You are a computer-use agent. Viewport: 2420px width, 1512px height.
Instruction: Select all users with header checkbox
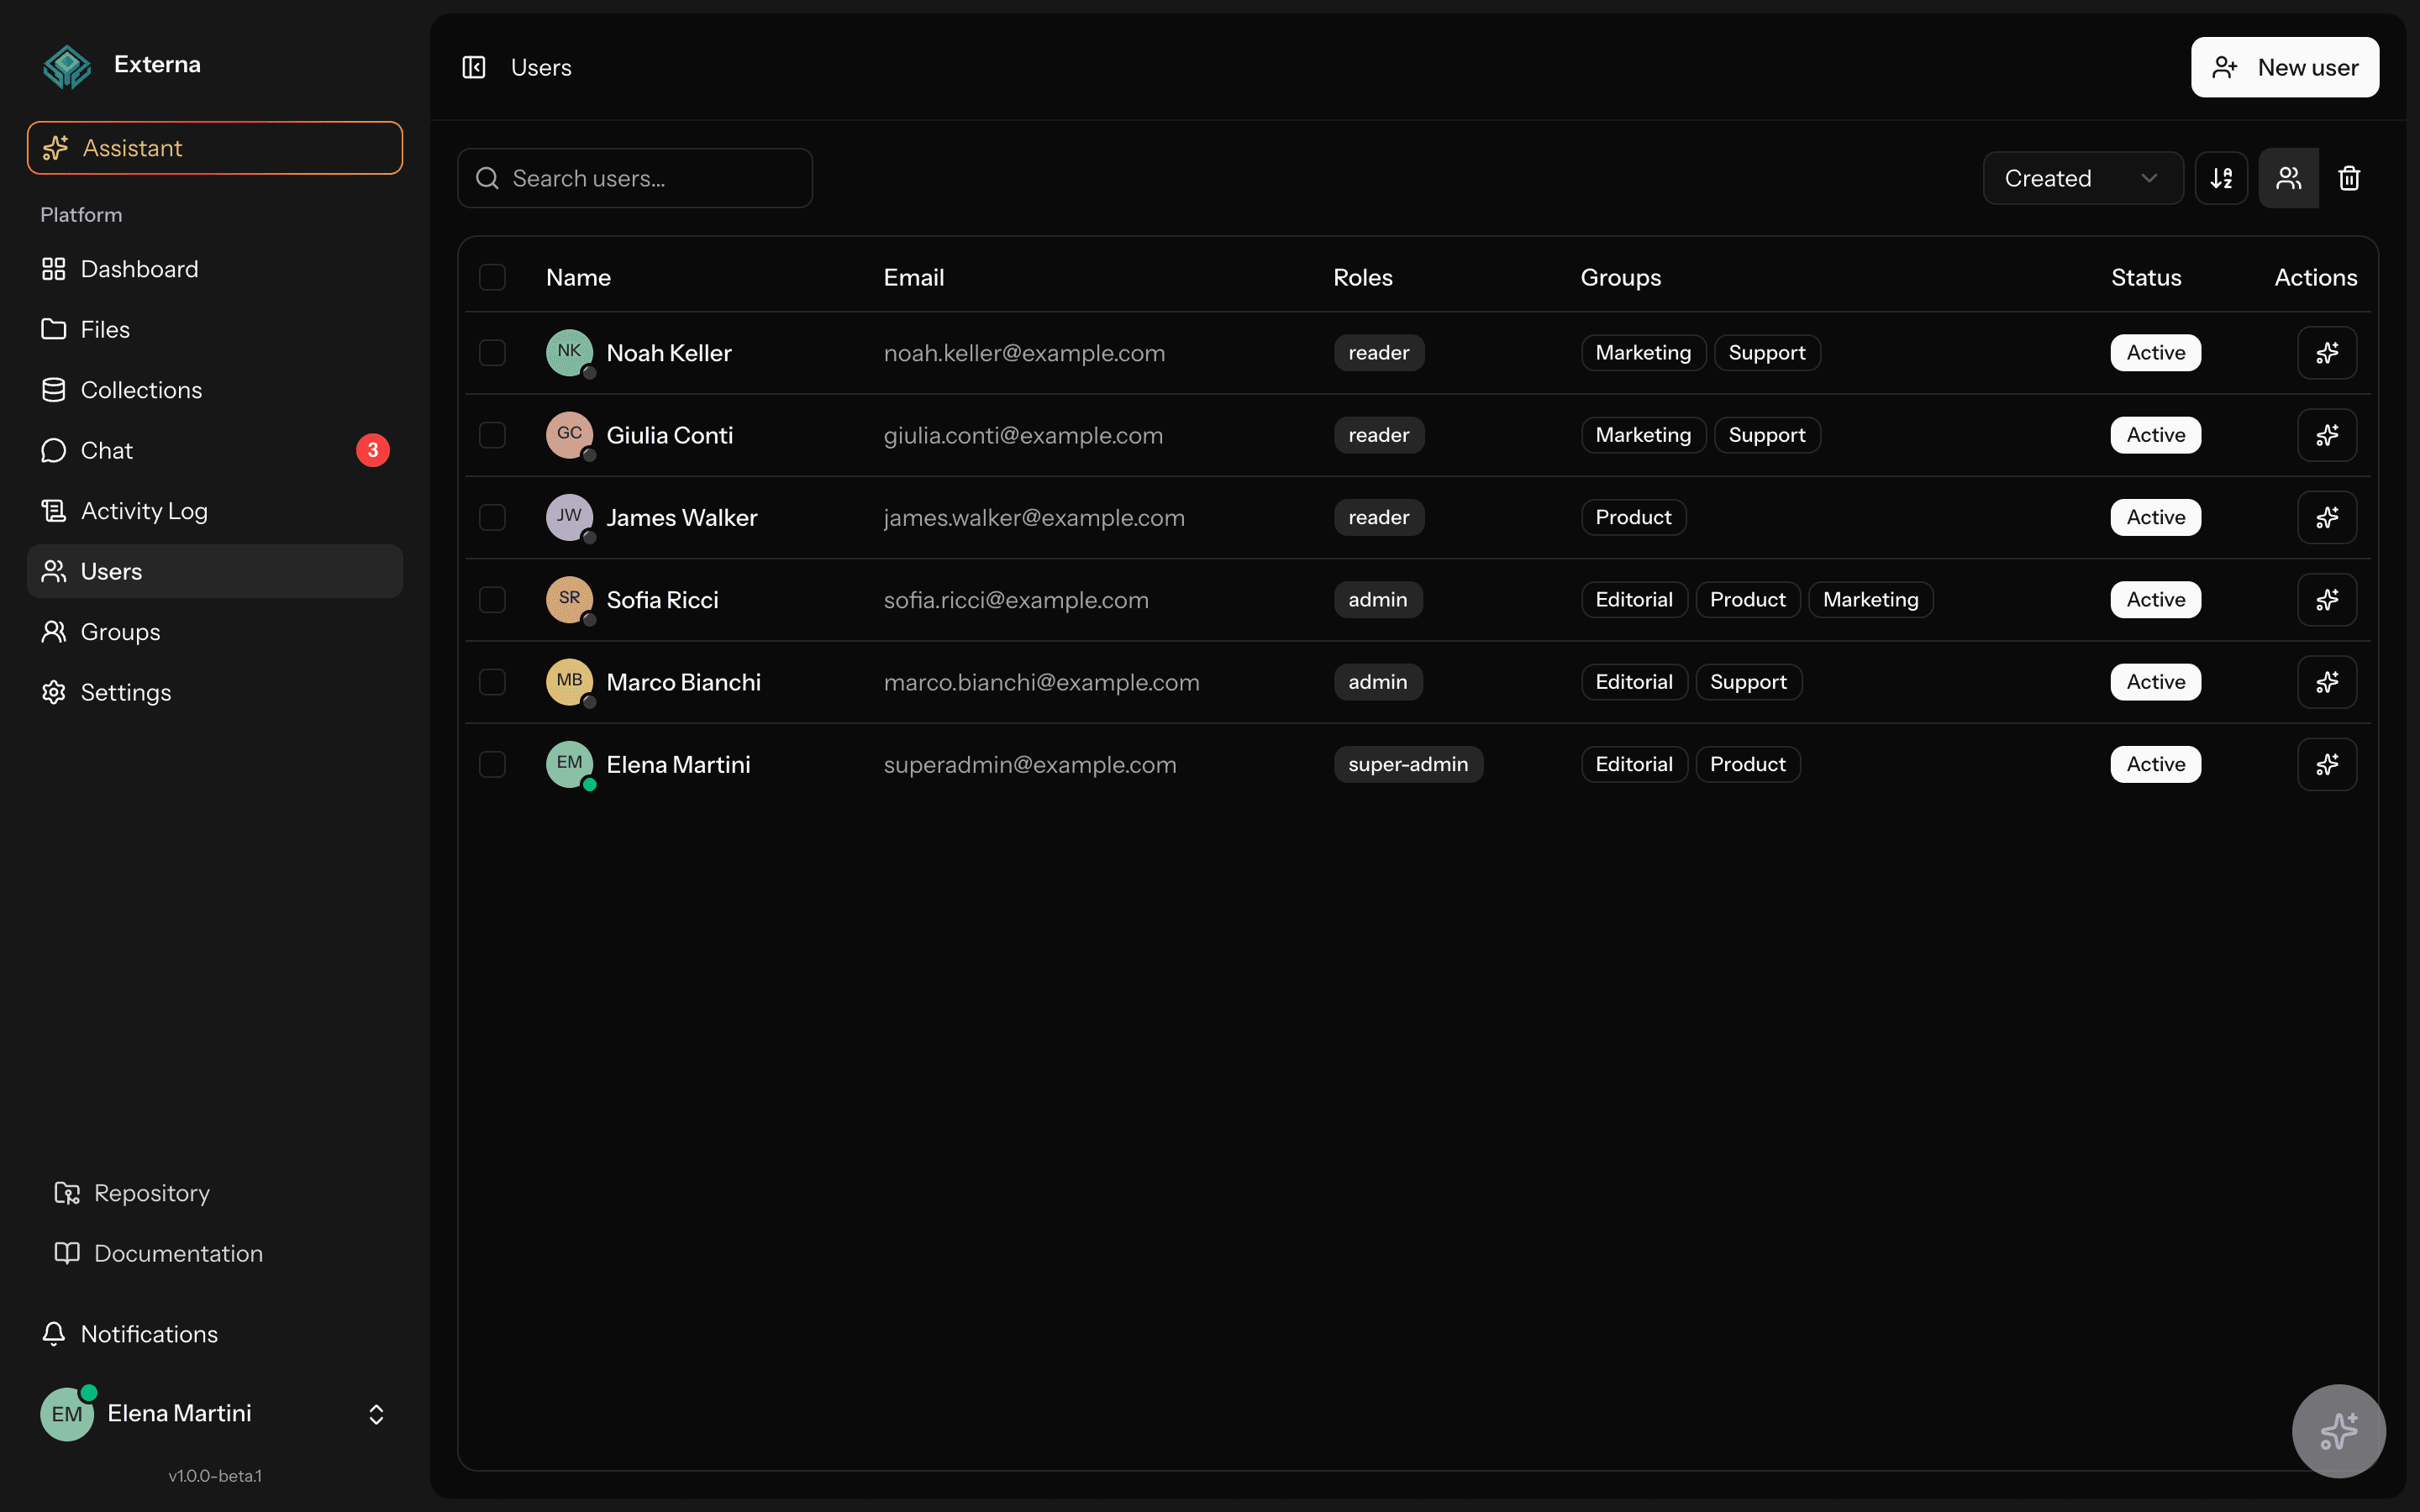point(492,277)
